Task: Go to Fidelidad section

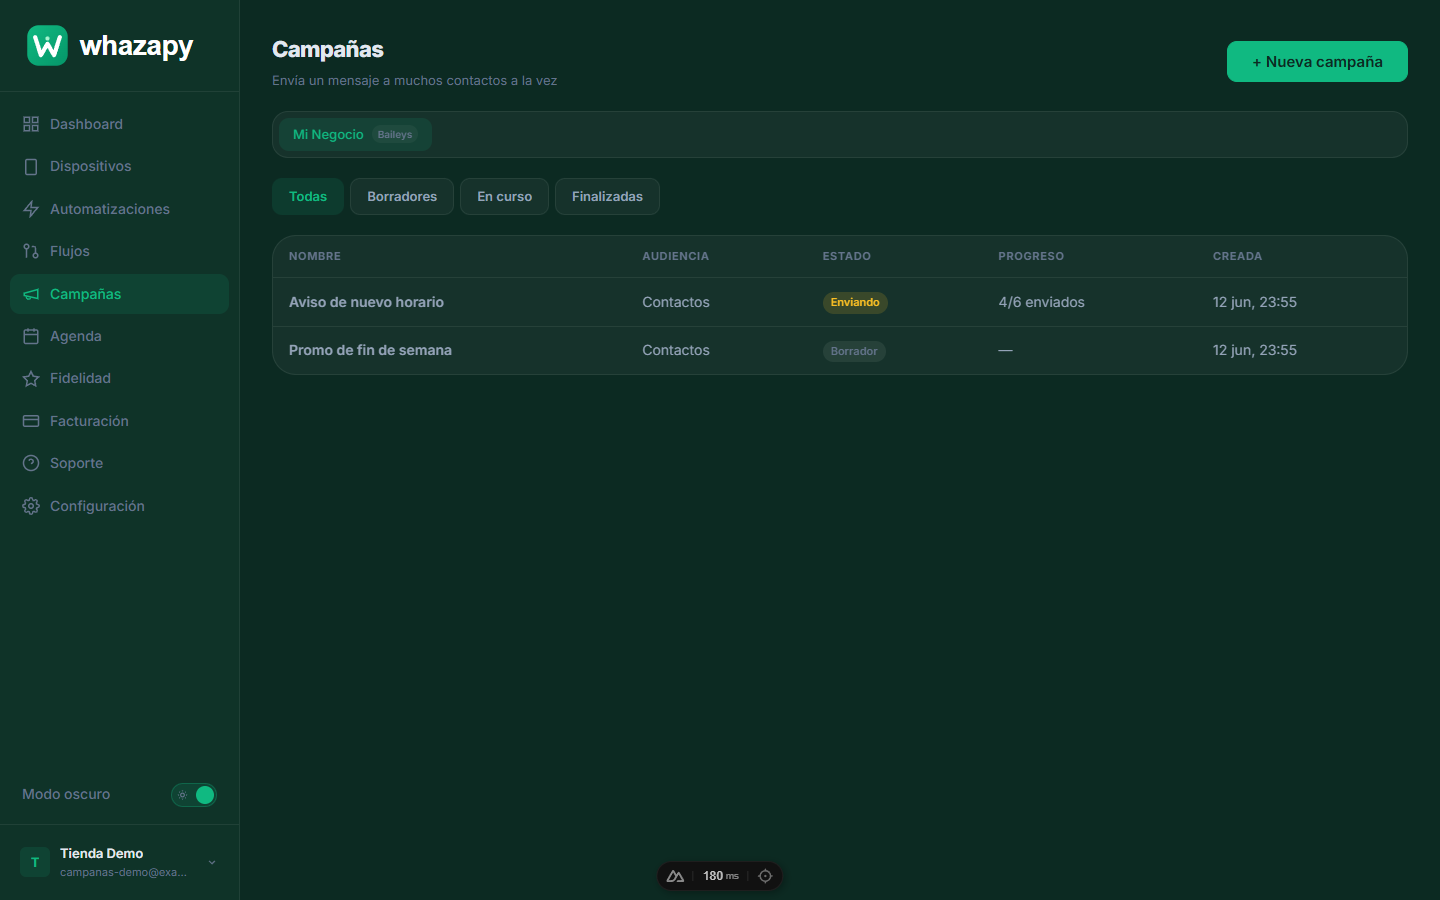Action: pyautogui.click(x=119, y=378)
